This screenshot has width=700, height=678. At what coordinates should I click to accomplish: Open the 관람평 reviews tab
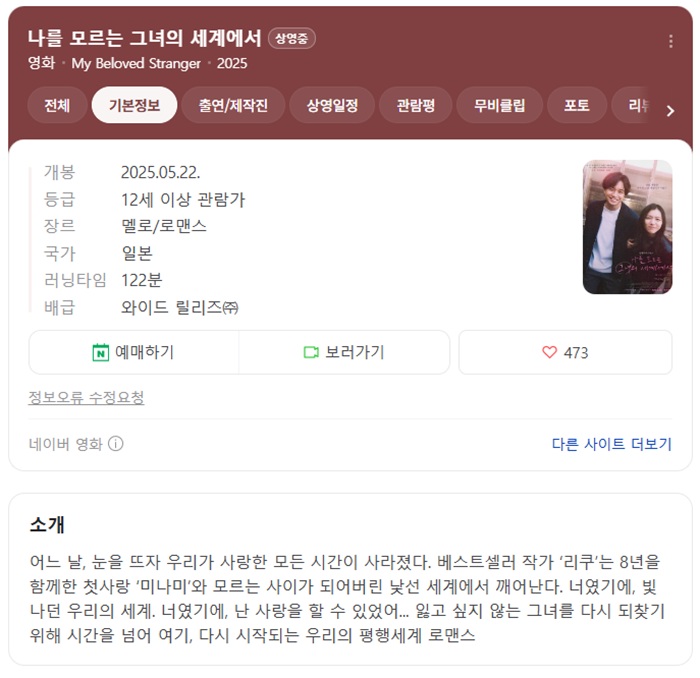tap(416, 105)
